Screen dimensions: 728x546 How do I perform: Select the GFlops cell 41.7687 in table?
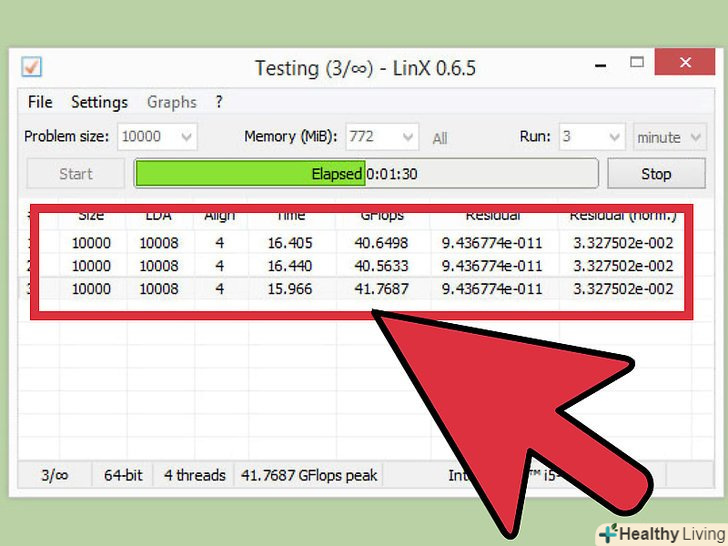(381, 289)
